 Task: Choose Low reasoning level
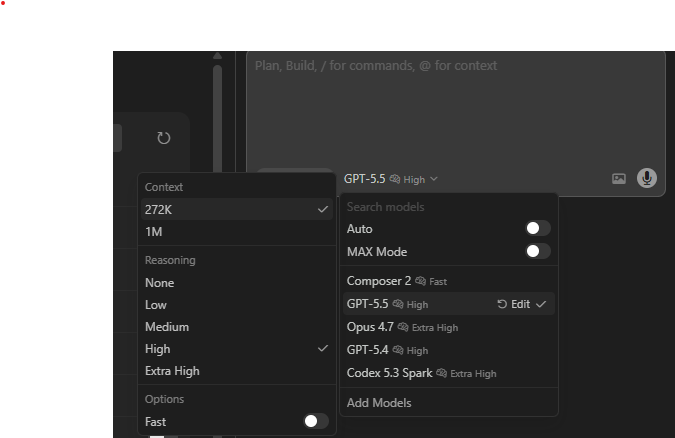pyautogui.click(x=237, y=304)
